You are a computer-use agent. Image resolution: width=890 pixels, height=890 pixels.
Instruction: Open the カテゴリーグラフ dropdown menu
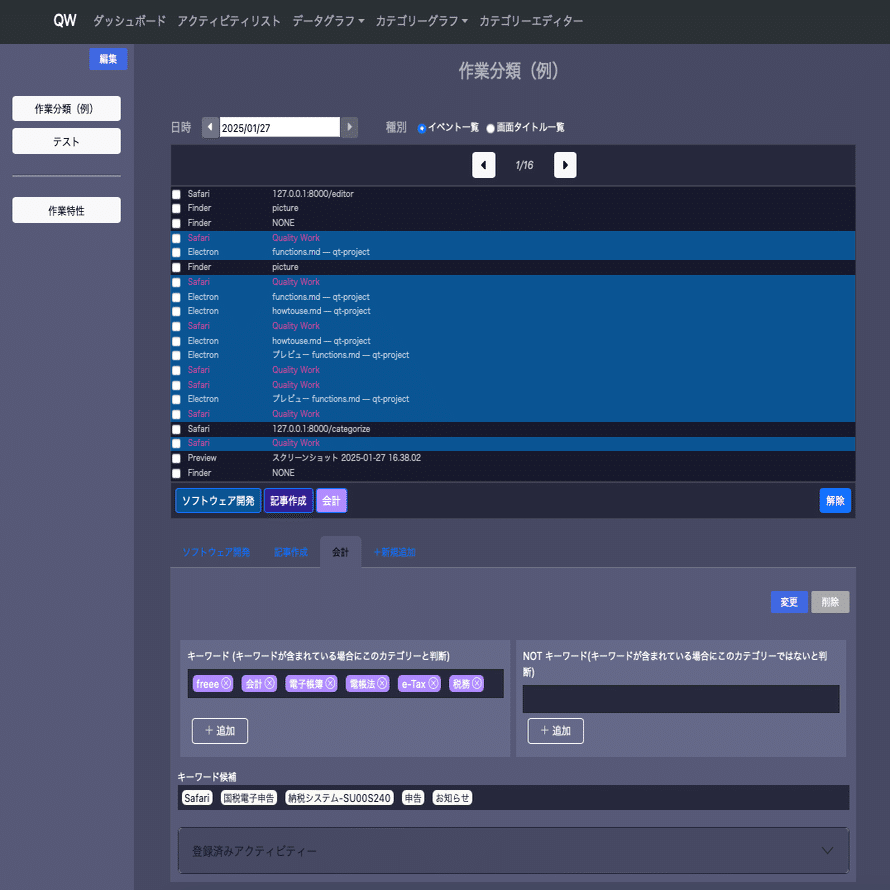tap(422, 21)
